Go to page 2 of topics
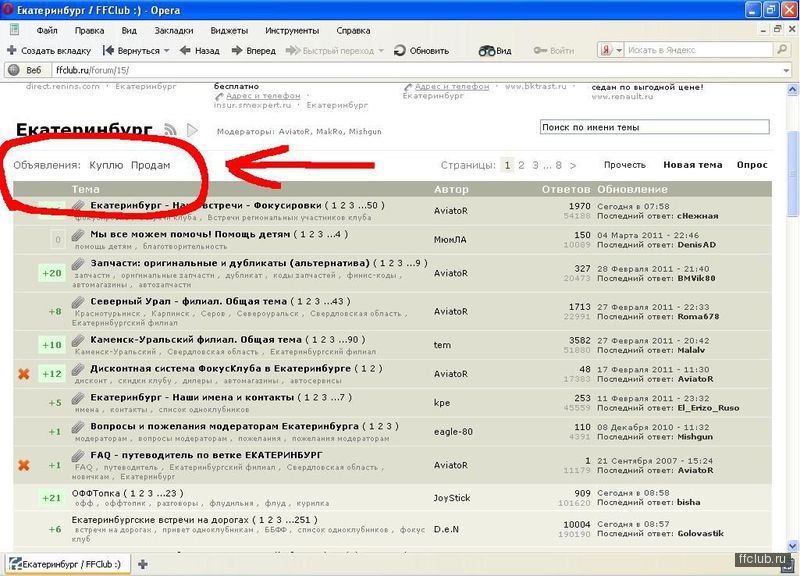 (x=521, y=165)
